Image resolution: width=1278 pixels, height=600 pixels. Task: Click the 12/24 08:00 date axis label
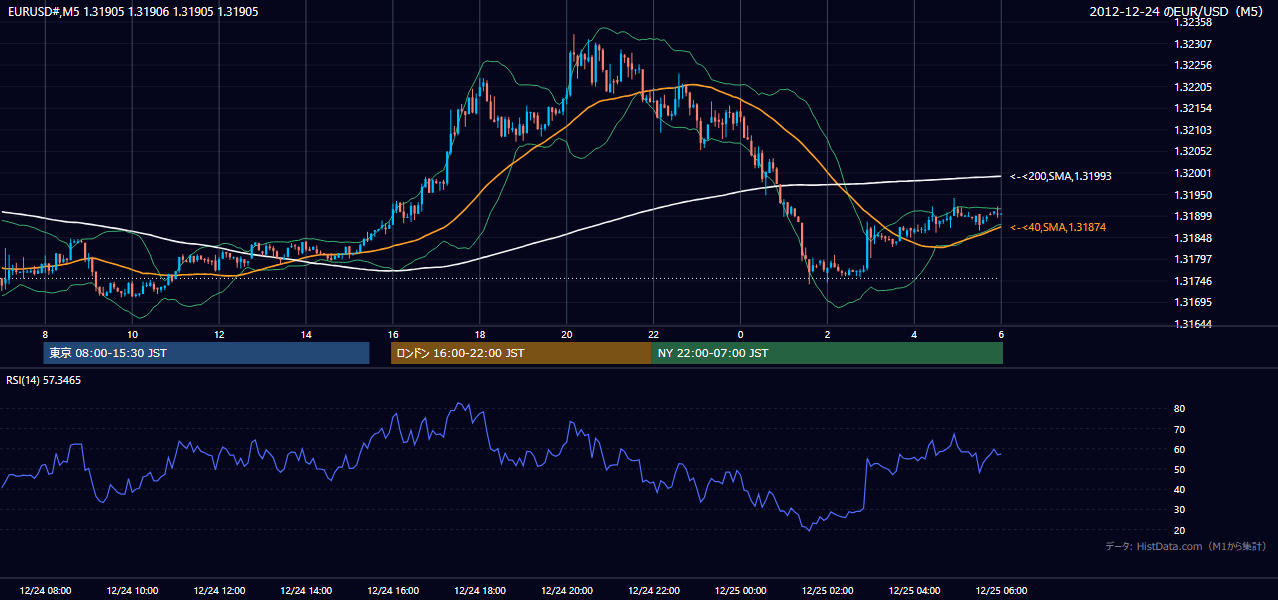point(45,590)
